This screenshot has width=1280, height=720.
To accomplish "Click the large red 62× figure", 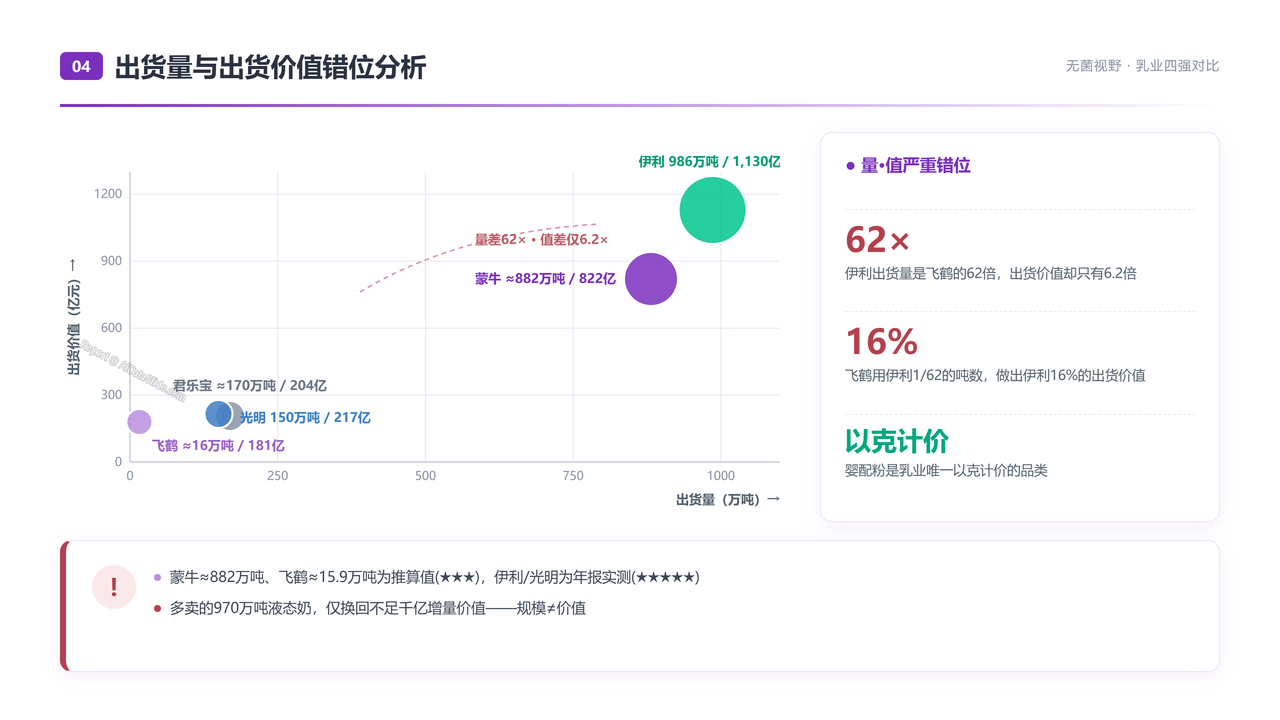I will (878, 240).
